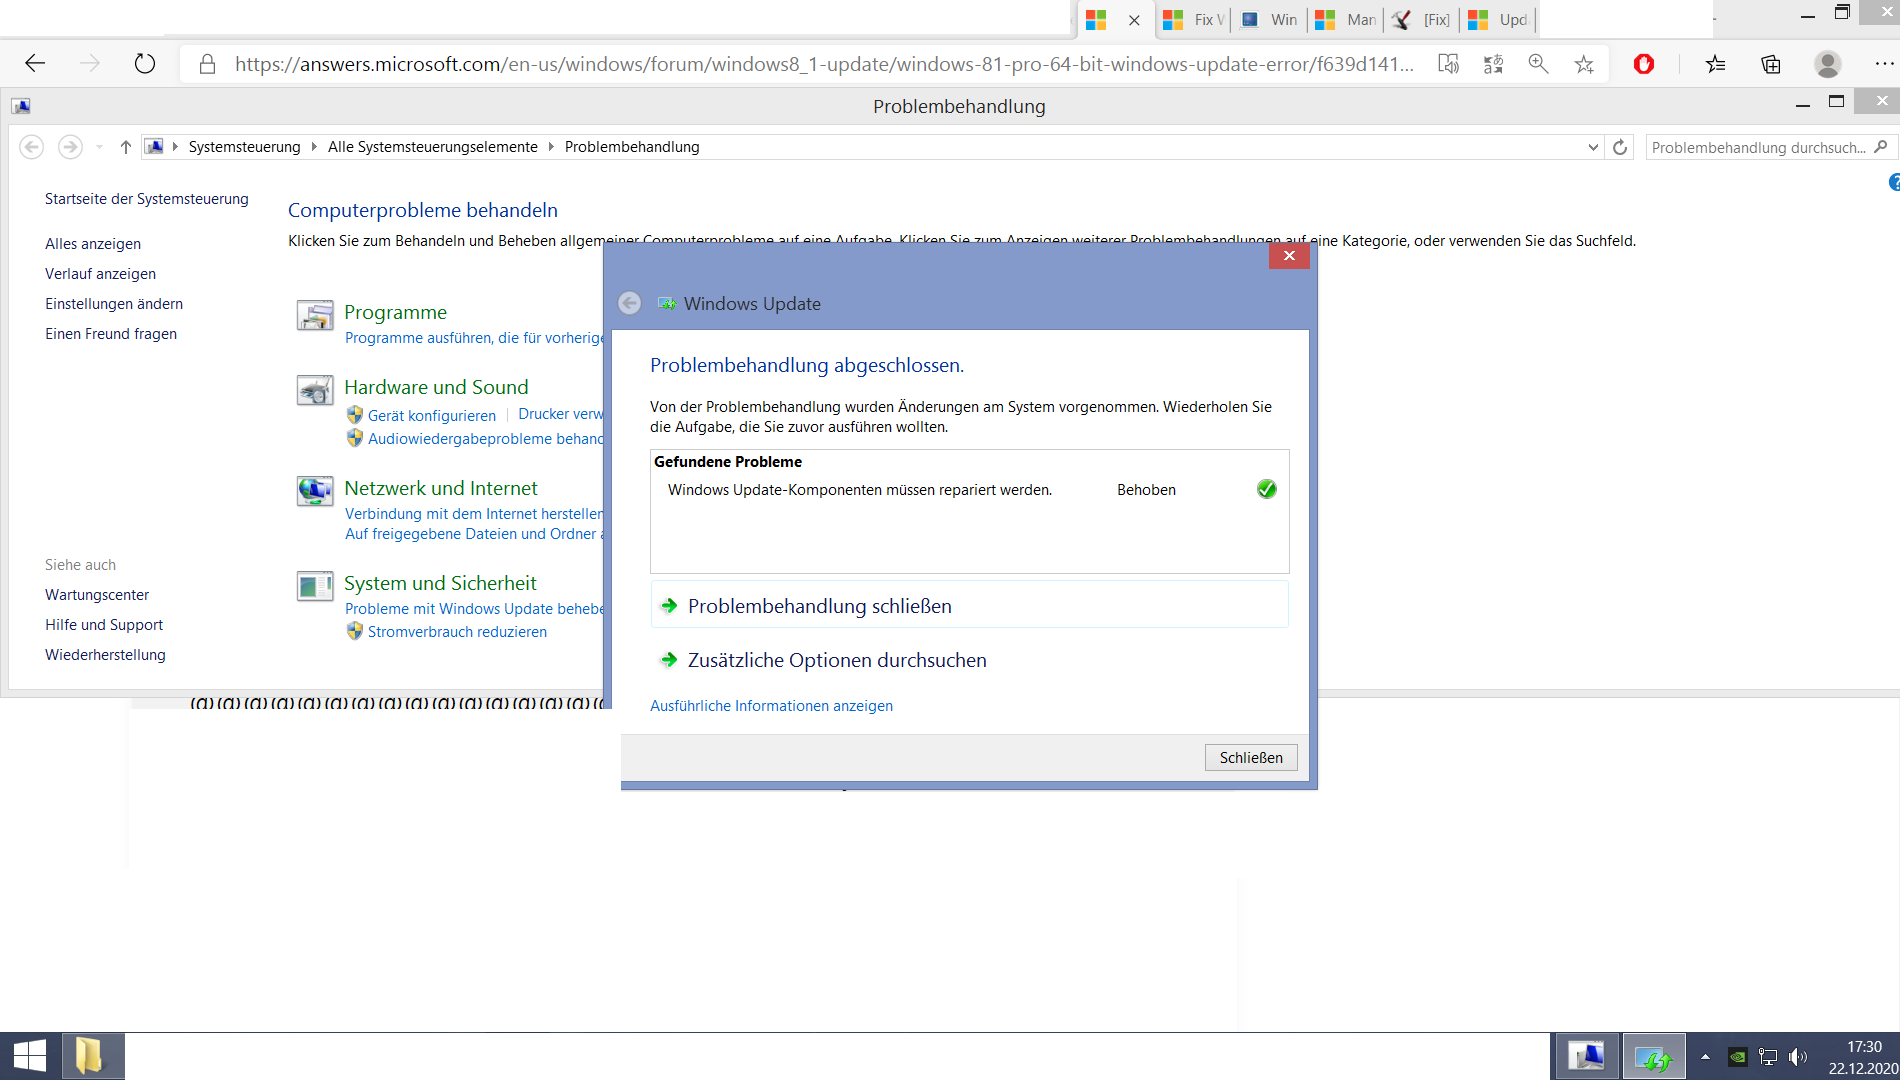Add page to favorites with star icon

[x=1584, y=64]
